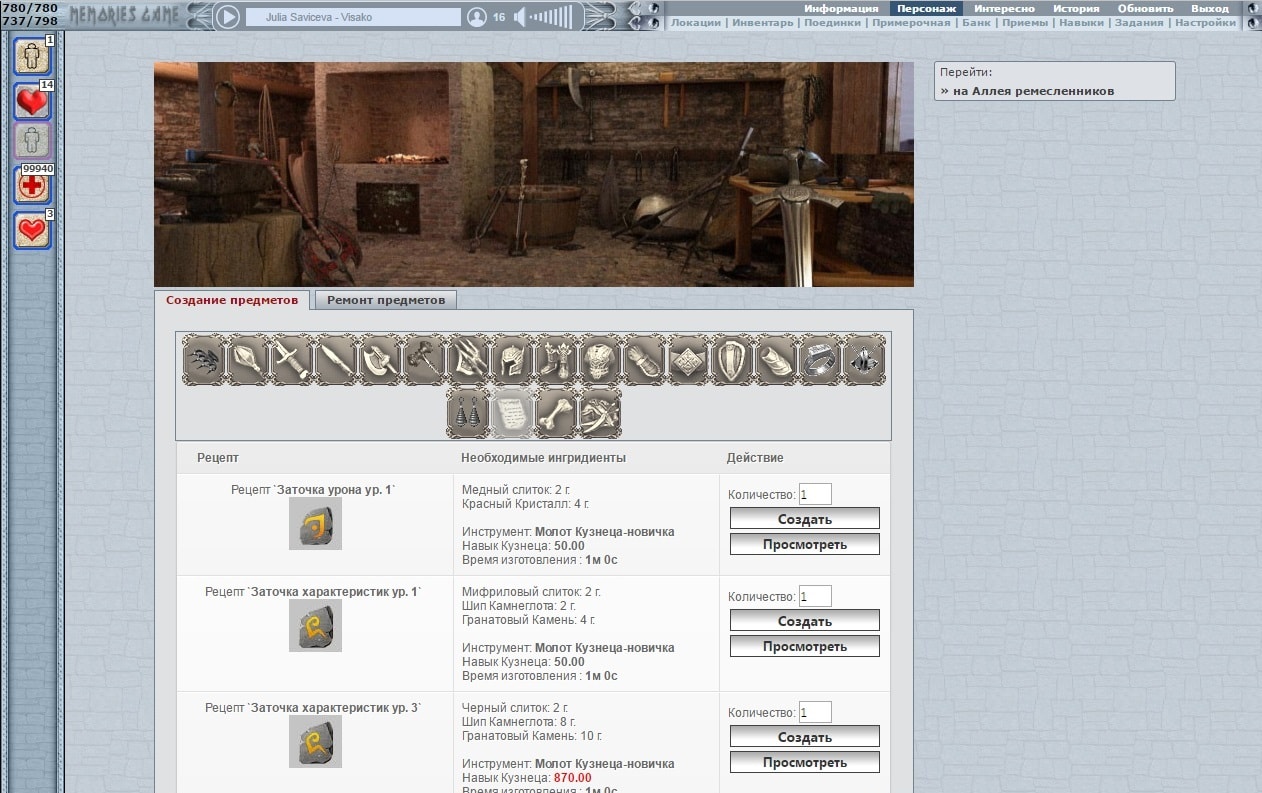Screen dimensions: 1262x793
Task: Open the ring jewelry category
Action: (x=820, y=360)
